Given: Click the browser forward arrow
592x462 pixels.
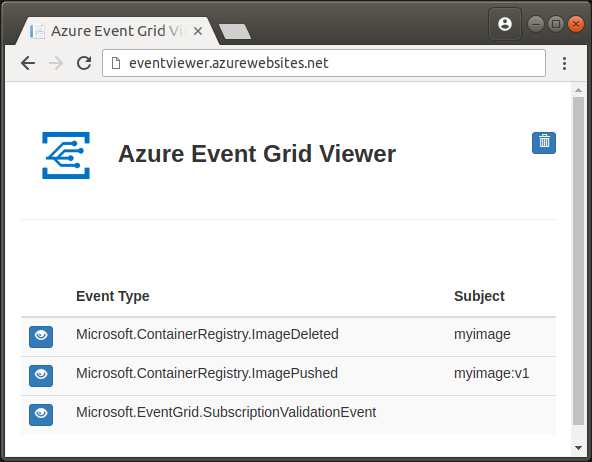Looking at the screenshot, I should 56,63.
